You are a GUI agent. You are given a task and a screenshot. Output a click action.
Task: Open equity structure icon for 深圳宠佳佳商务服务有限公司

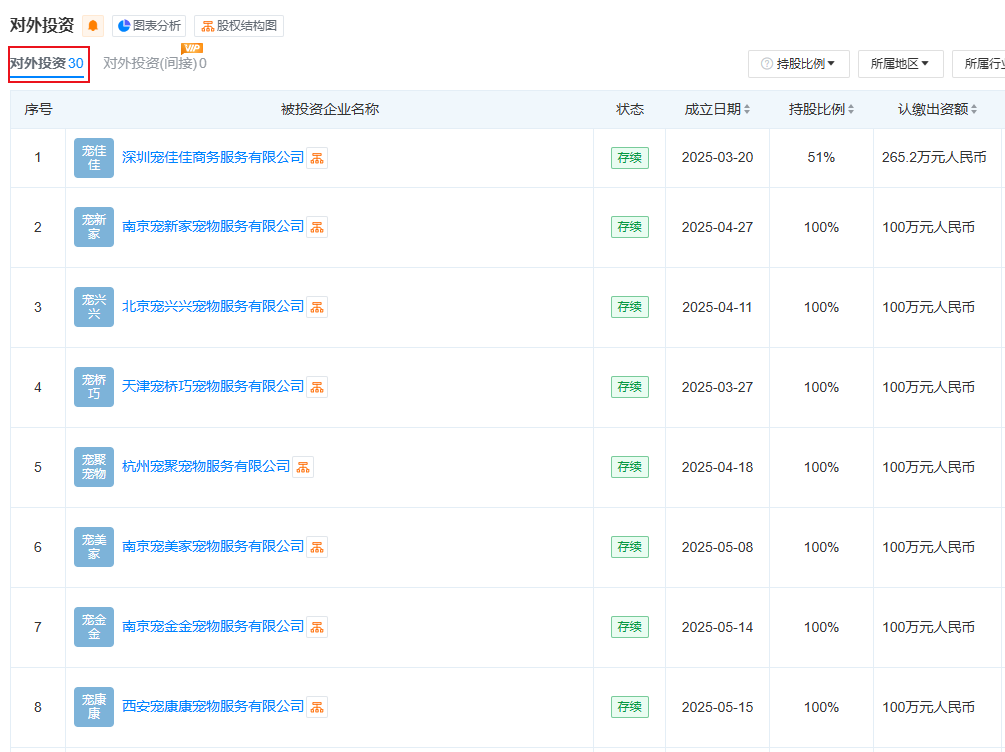pos(317,158)
